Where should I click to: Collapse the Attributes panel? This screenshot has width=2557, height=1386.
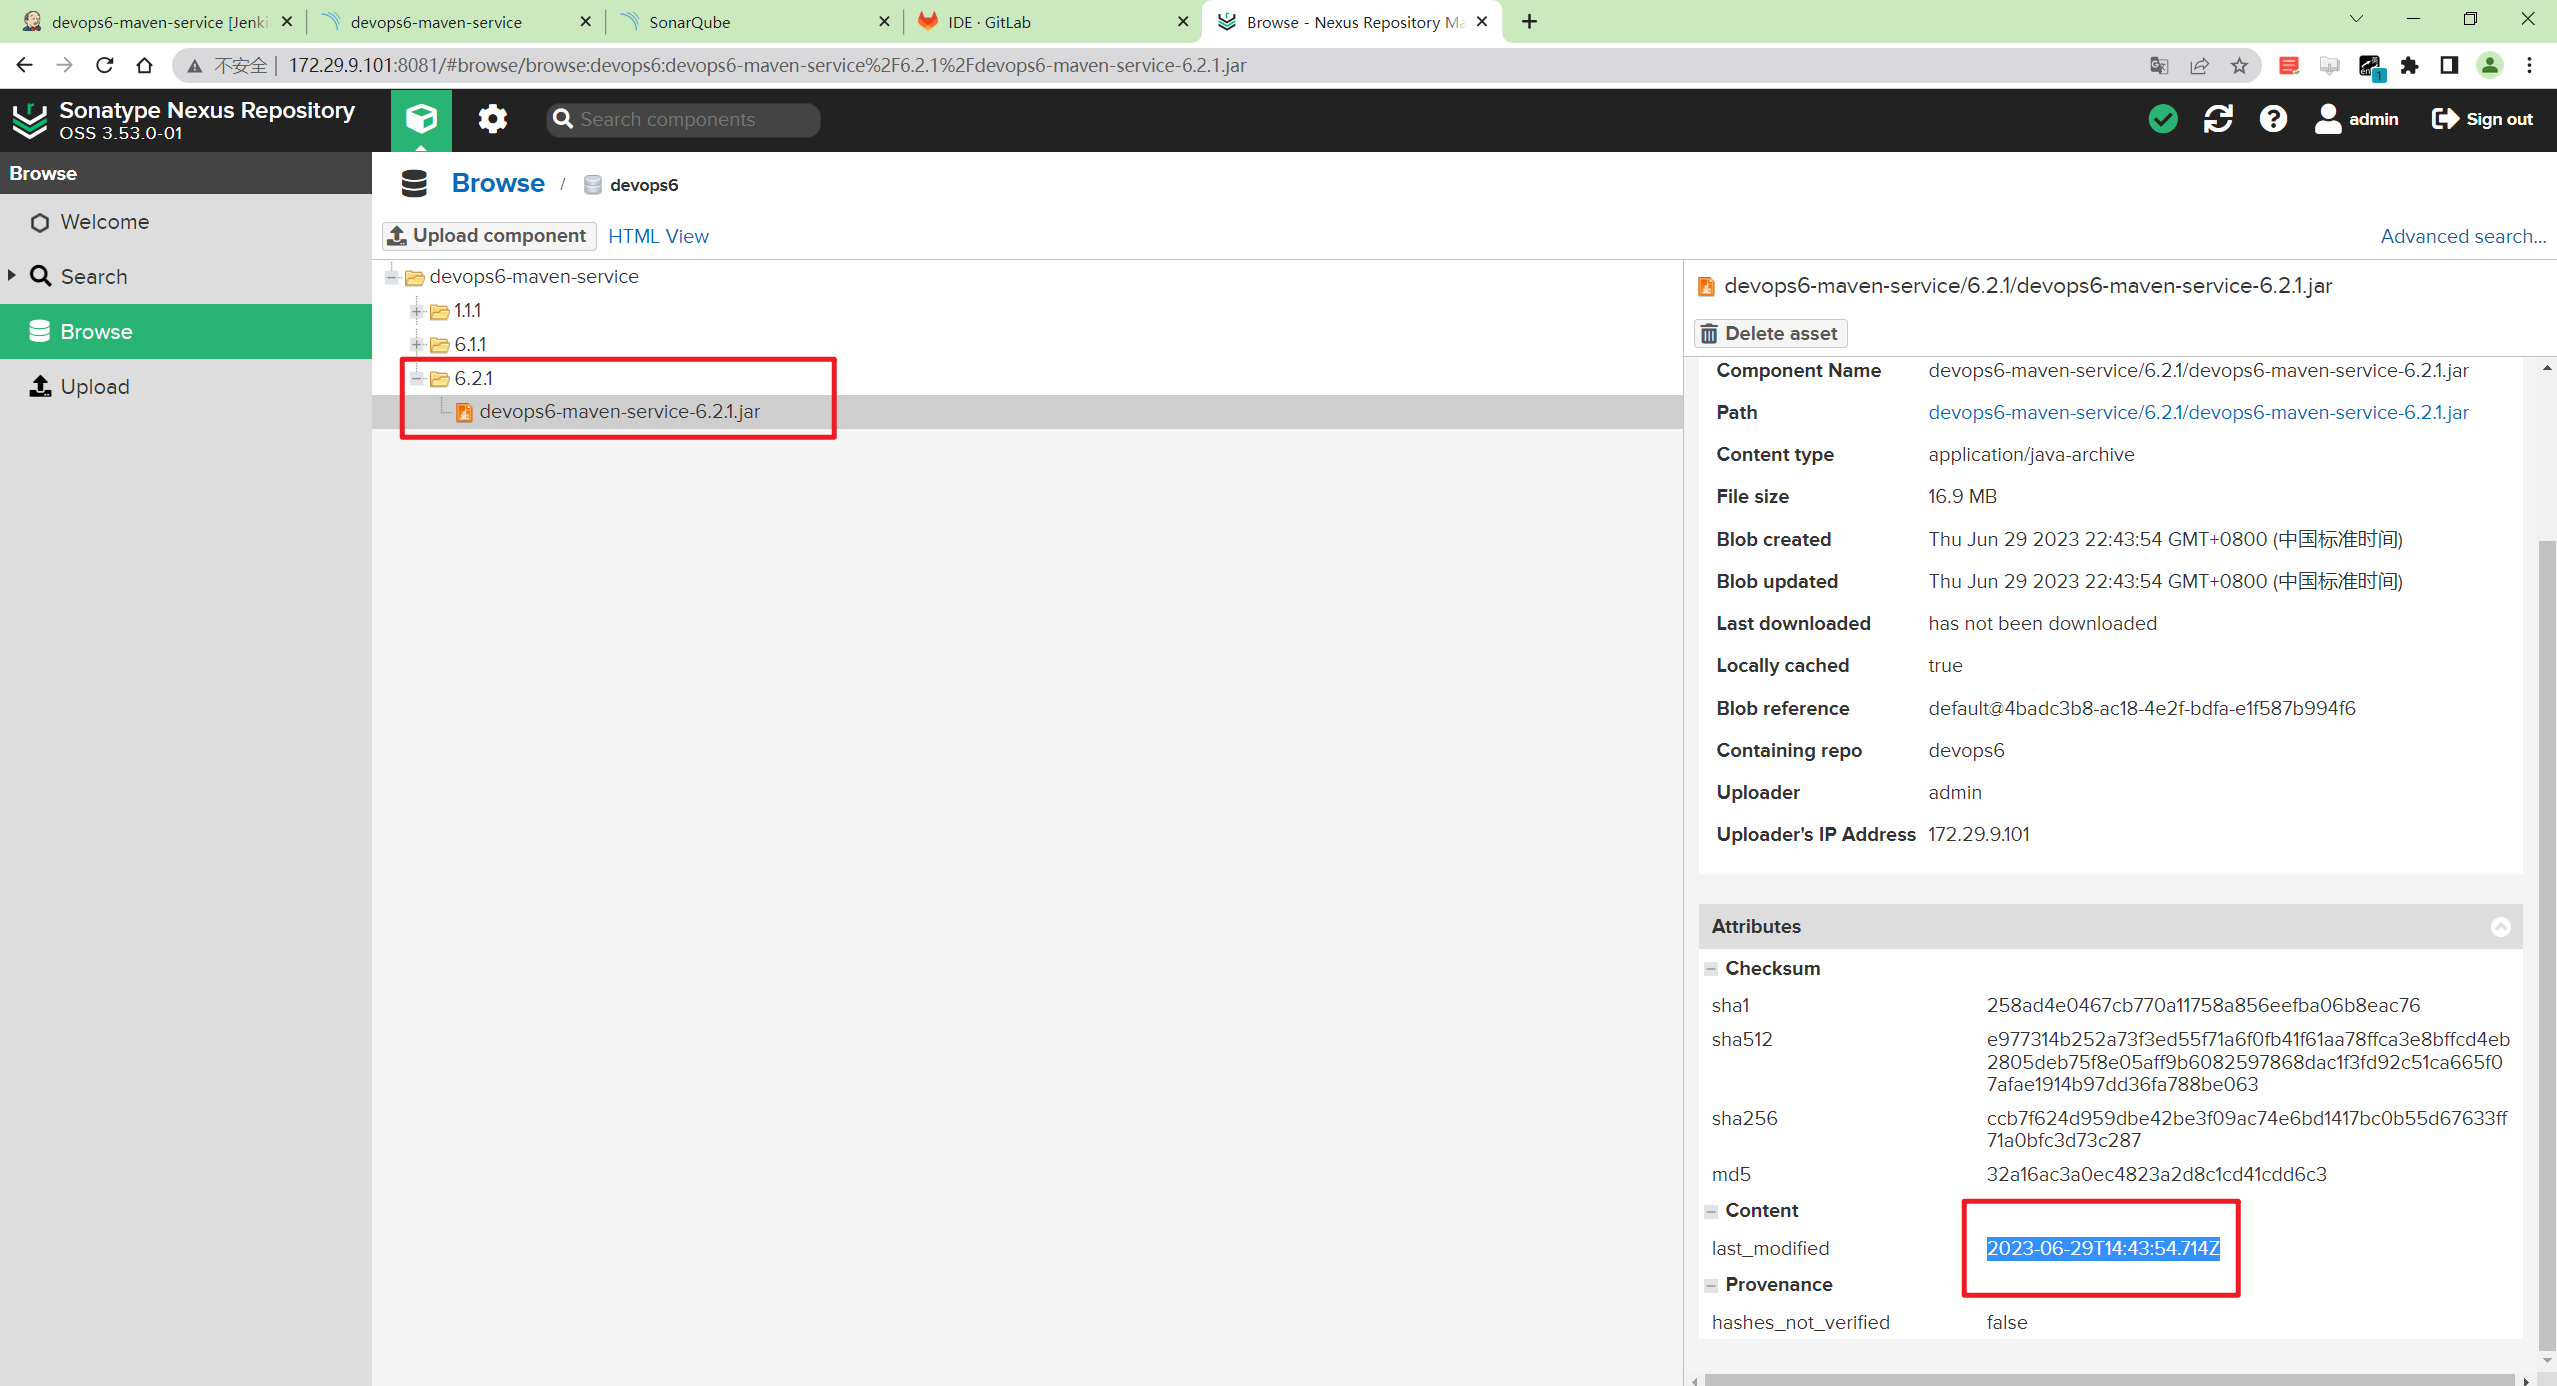(x=2500, y=927)
